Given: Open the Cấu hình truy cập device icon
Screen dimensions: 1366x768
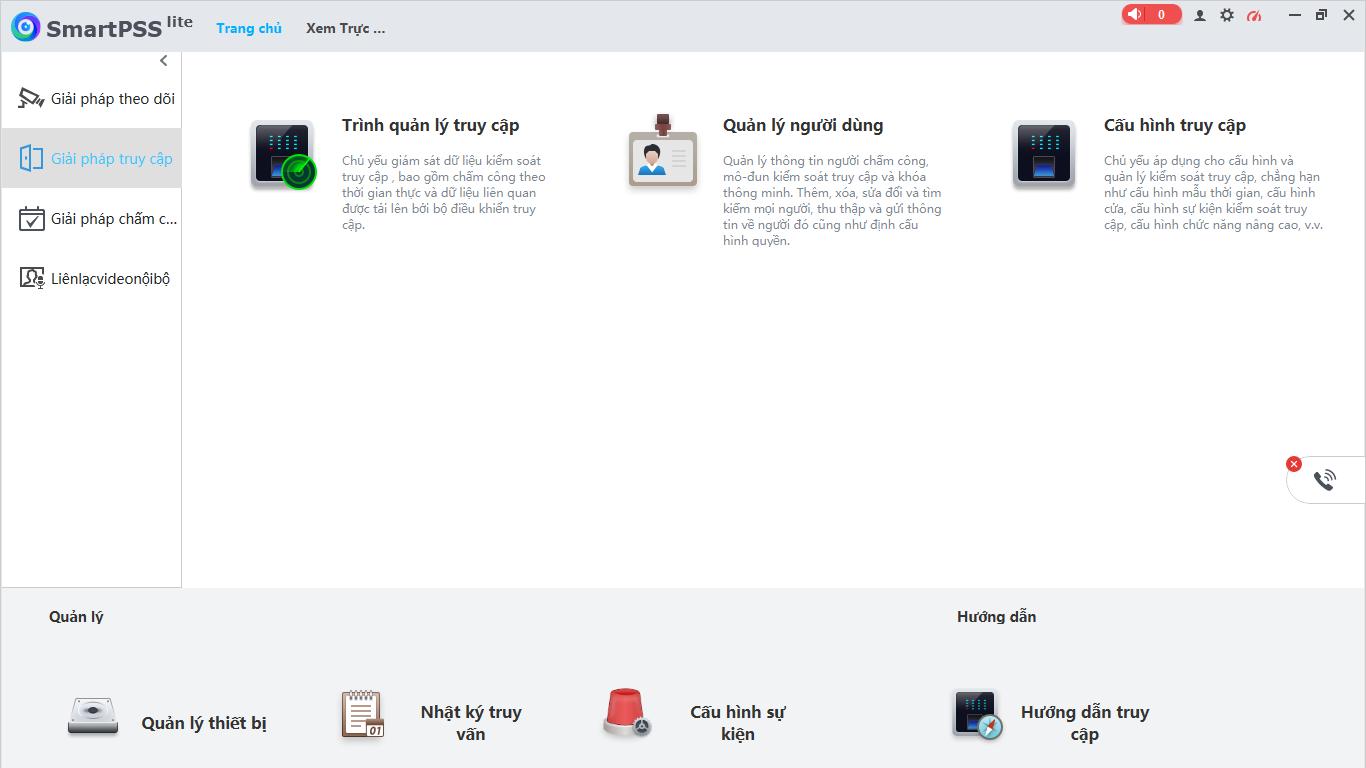Looking at the screenshot, I should (x=1043, y=155).
